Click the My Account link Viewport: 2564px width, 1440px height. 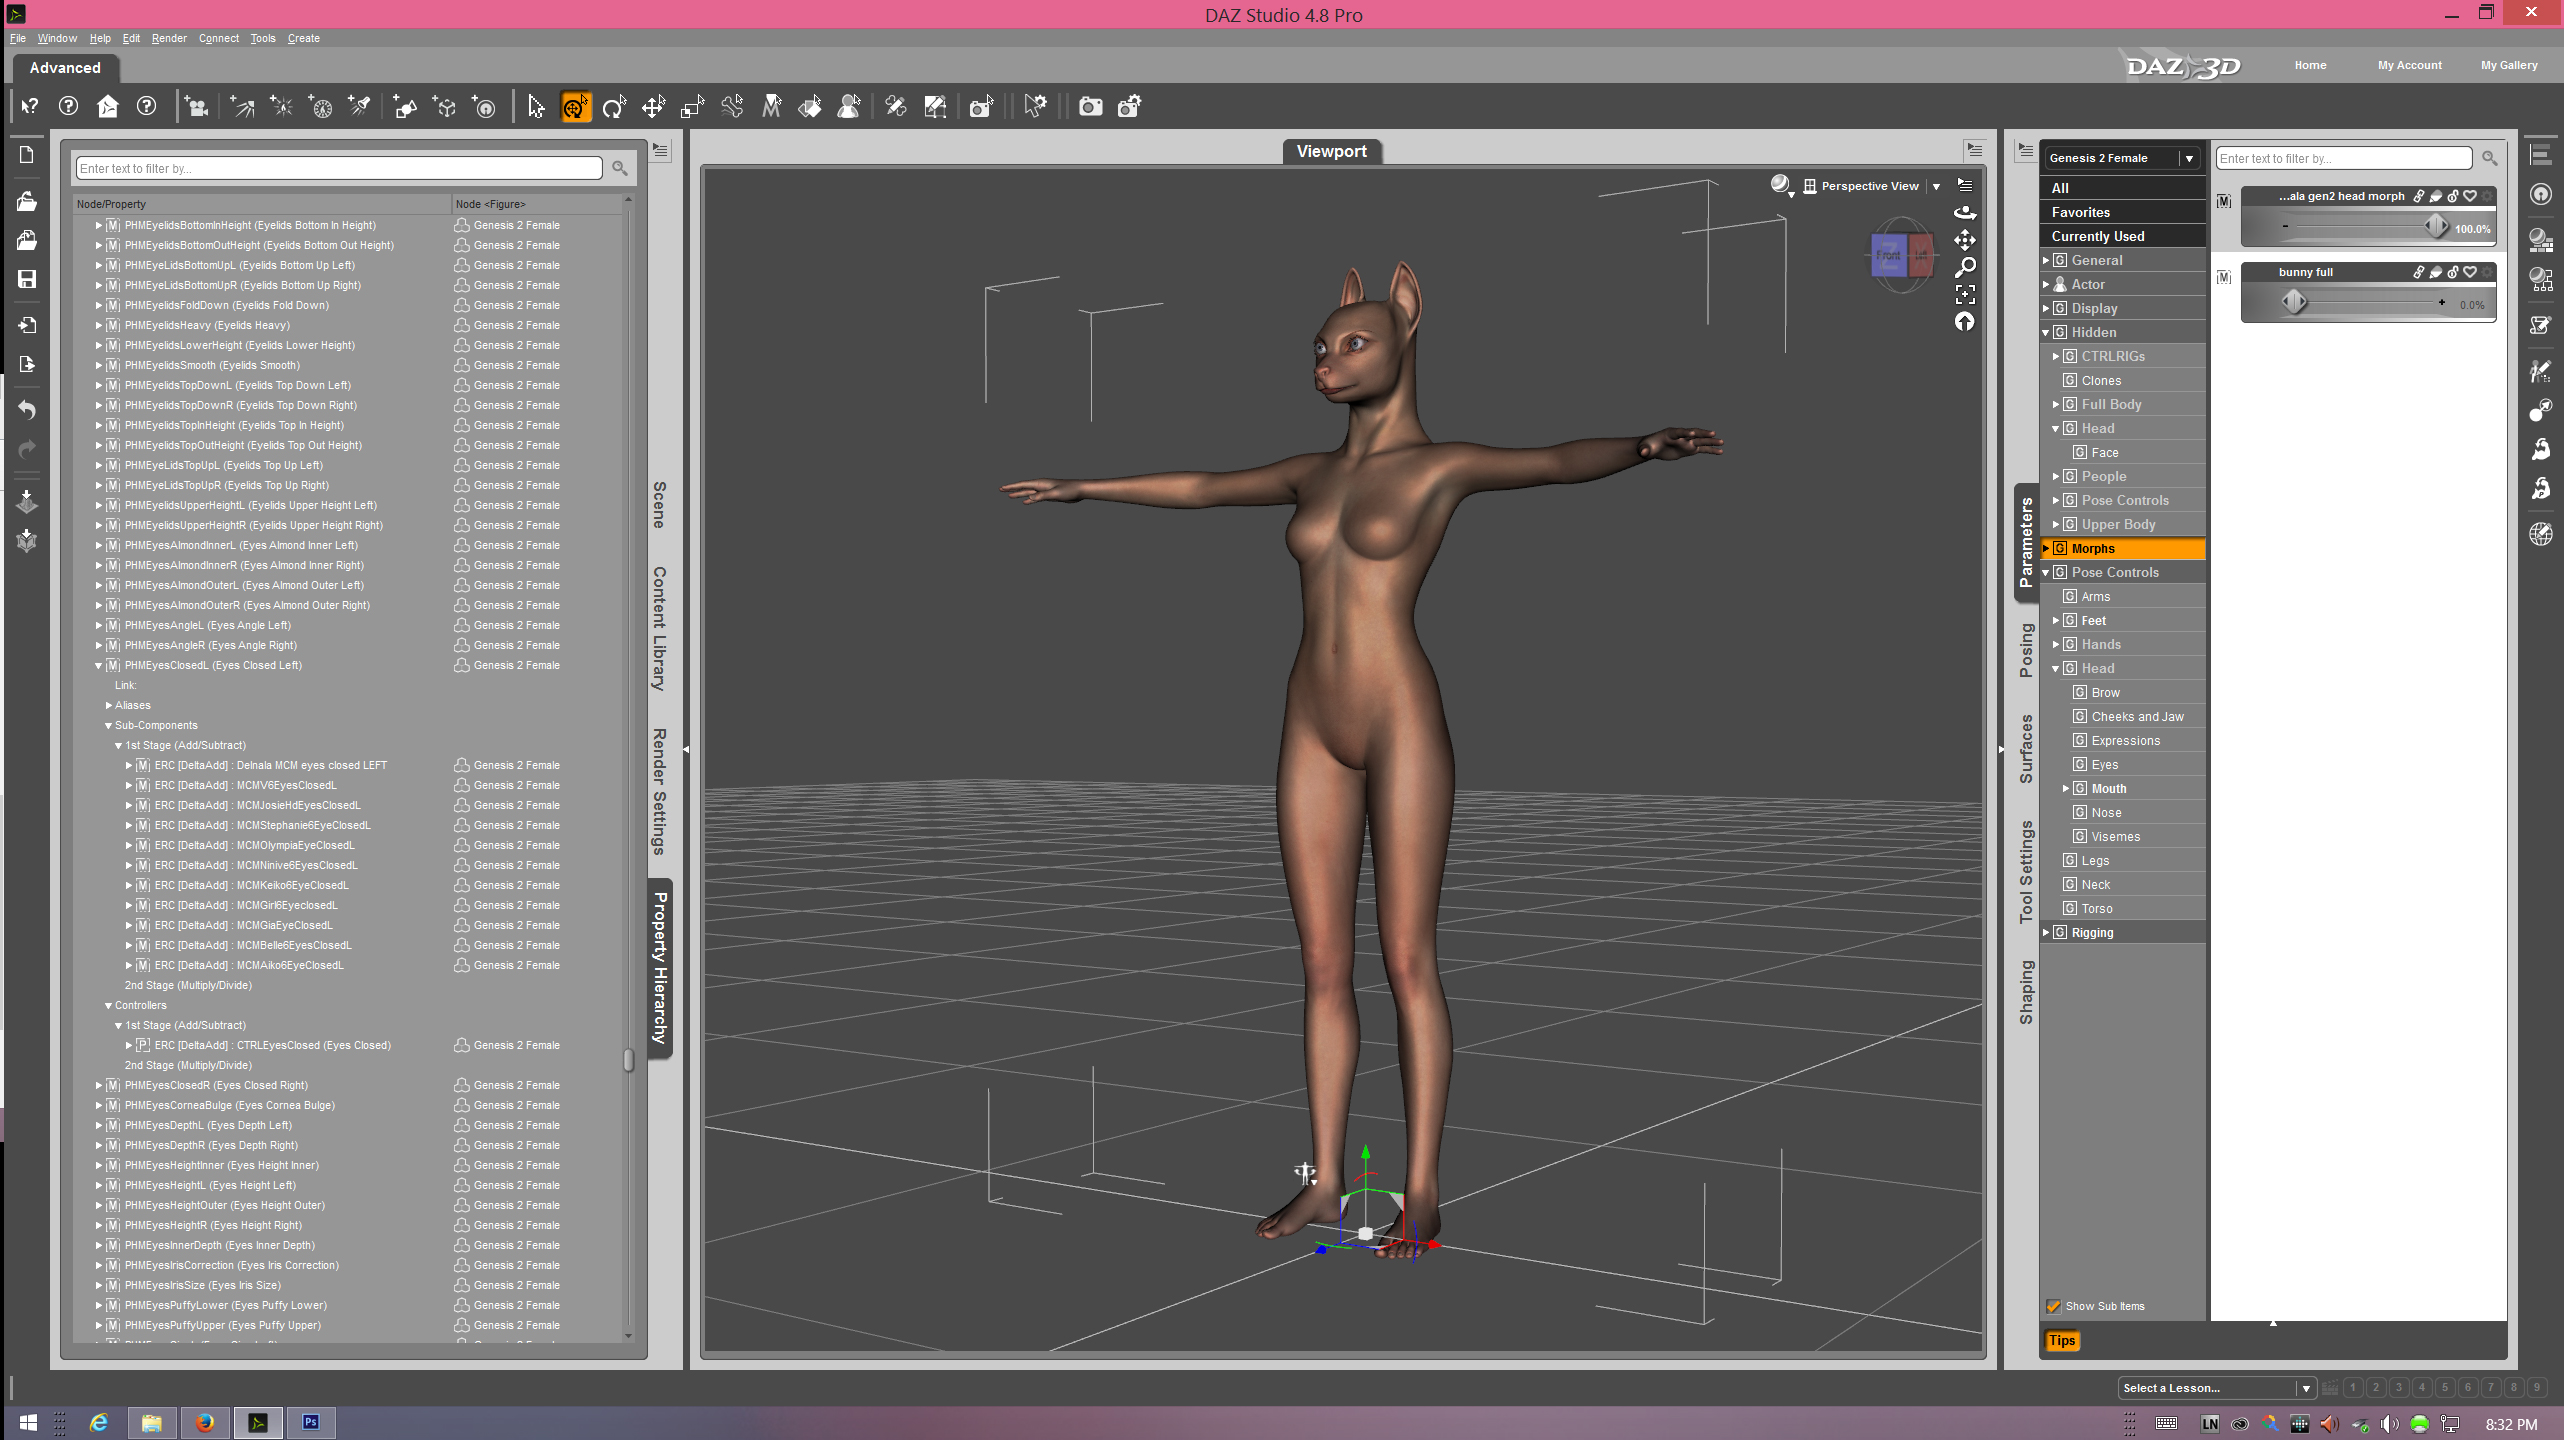[2409, 65]
